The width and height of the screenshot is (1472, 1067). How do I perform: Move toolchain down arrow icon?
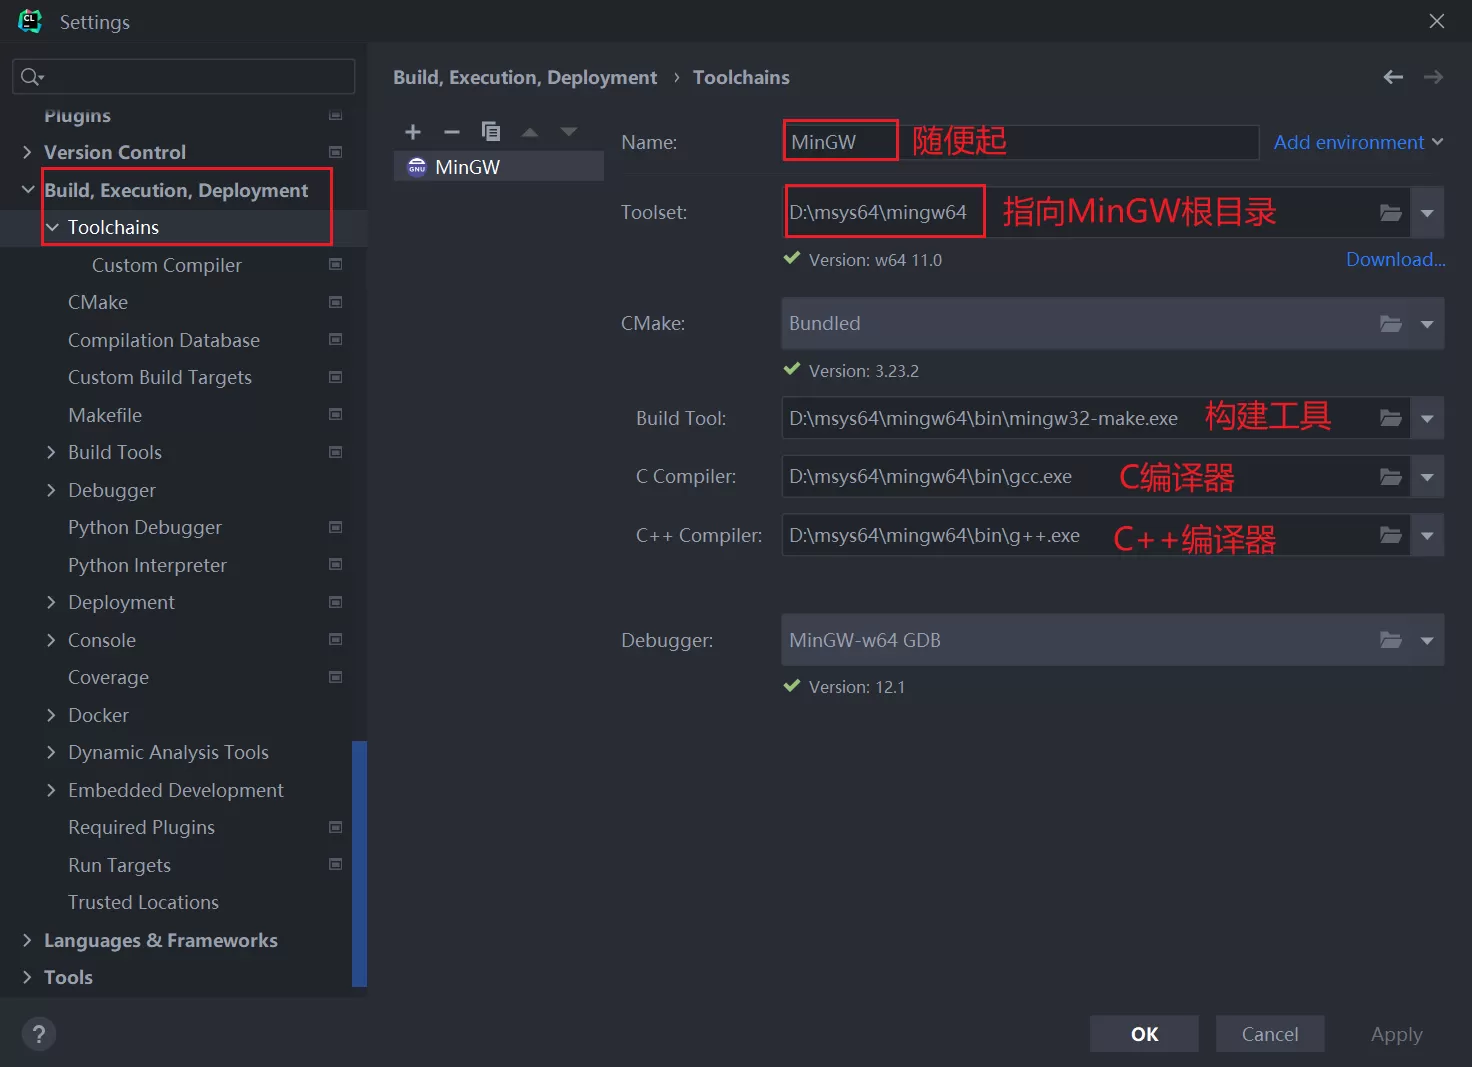(x=569, y=132)
